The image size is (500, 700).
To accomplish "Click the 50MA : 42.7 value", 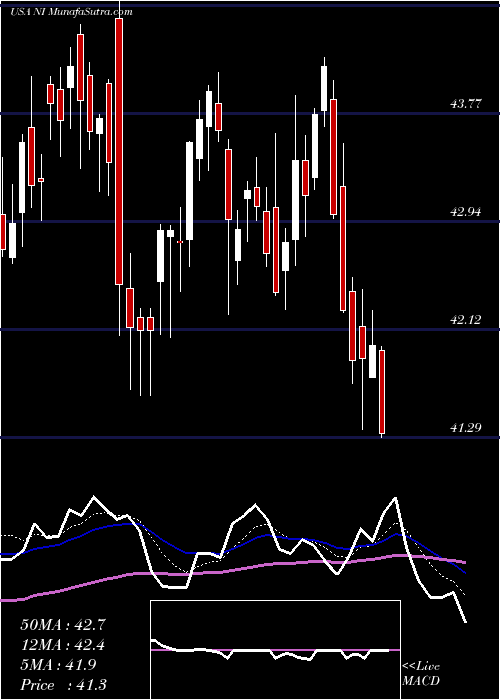I will [x=63, y=625].
